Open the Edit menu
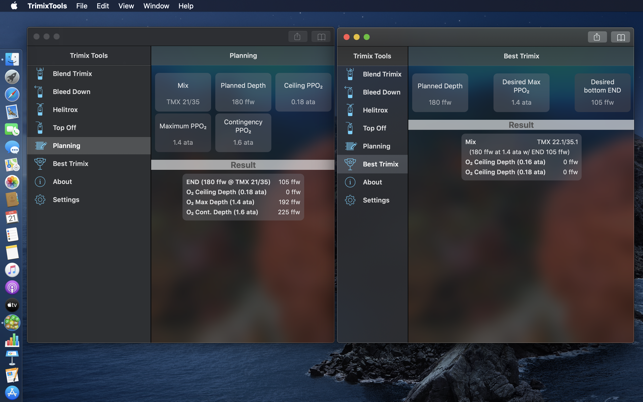Screen dimensions: 643x402 [103, 6]
